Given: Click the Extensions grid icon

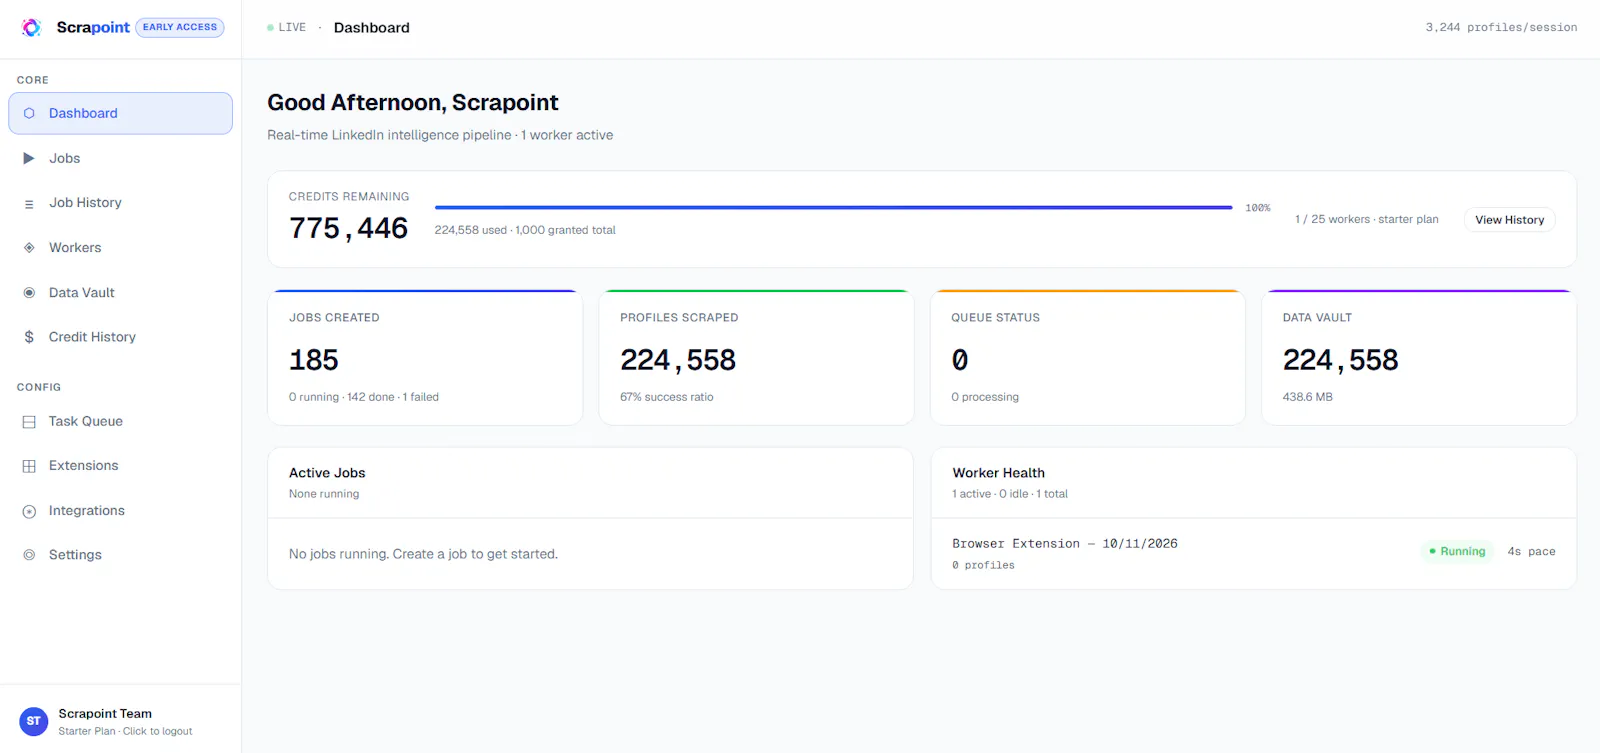Looking at the screenshot, I should coord(29,466).
